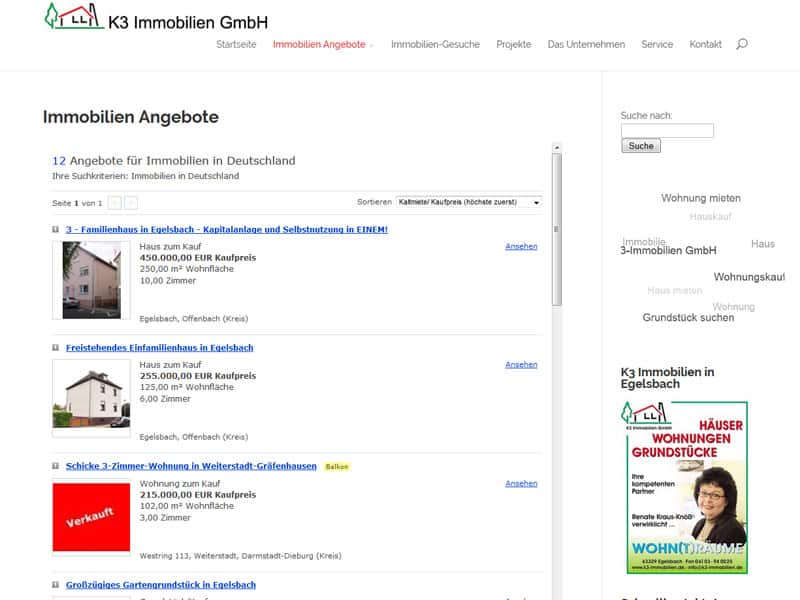Click the small icon beside 3-Familienhaus listing title
Image resolution: width=800 pixels, height=600 pixels.
point(56,230)
